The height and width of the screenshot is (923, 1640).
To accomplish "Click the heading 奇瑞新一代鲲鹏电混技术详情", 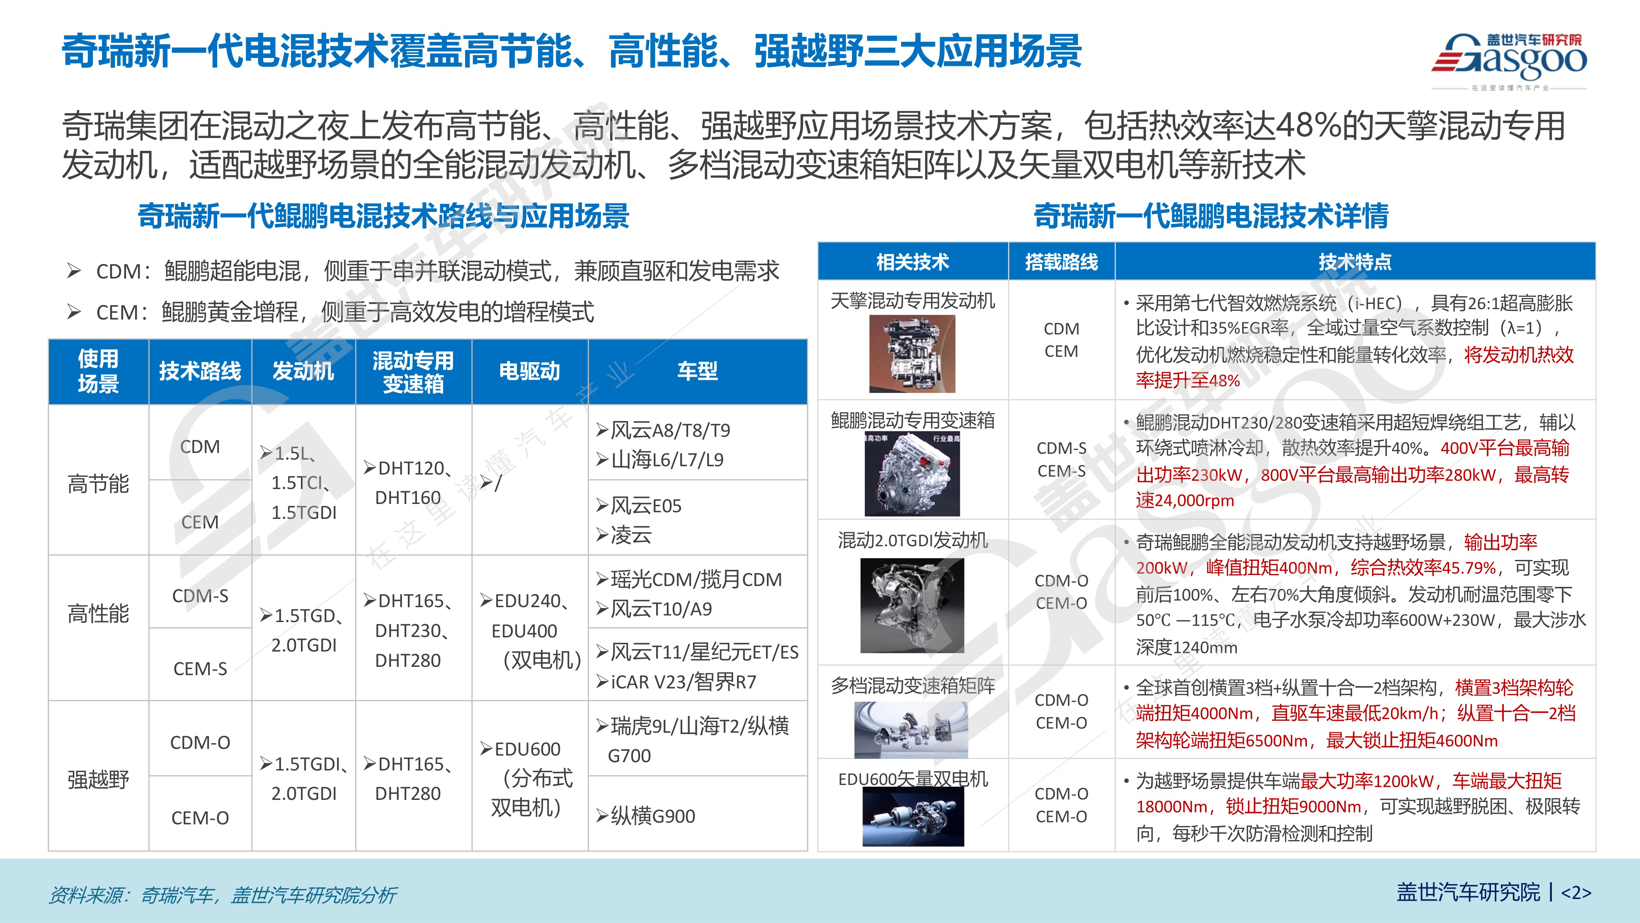I will click(x=1210, y=216).
